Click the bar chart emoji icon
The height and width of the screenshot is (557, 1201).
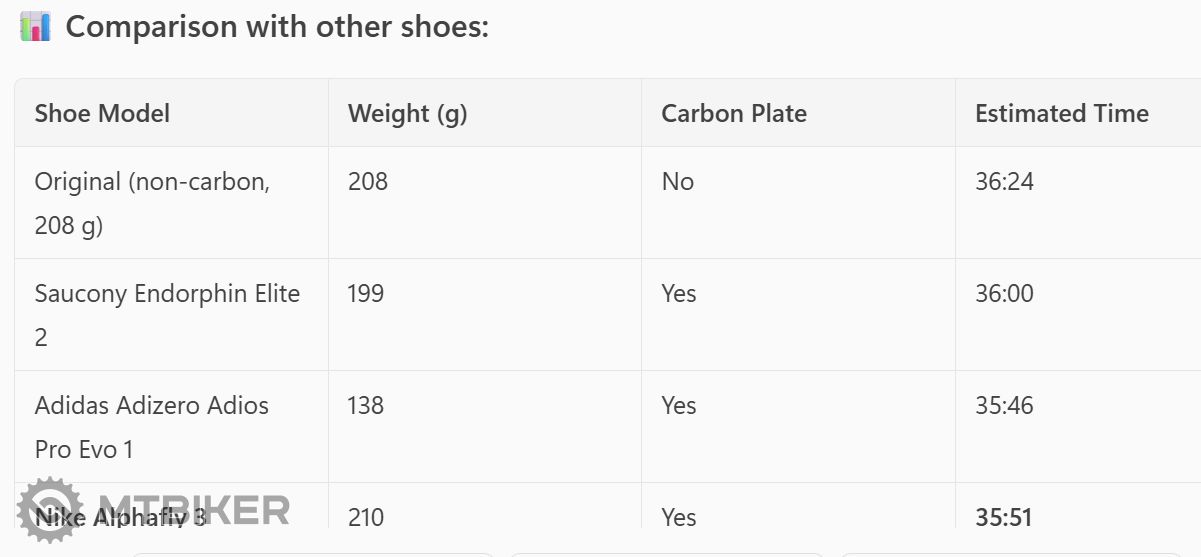35,27
